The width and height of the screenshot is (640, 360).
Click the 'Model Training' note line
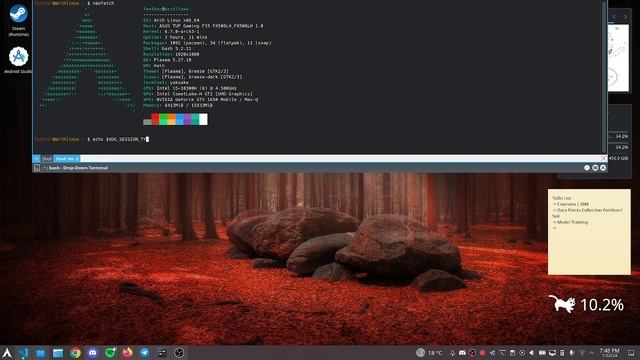click(x=572, y=222)
